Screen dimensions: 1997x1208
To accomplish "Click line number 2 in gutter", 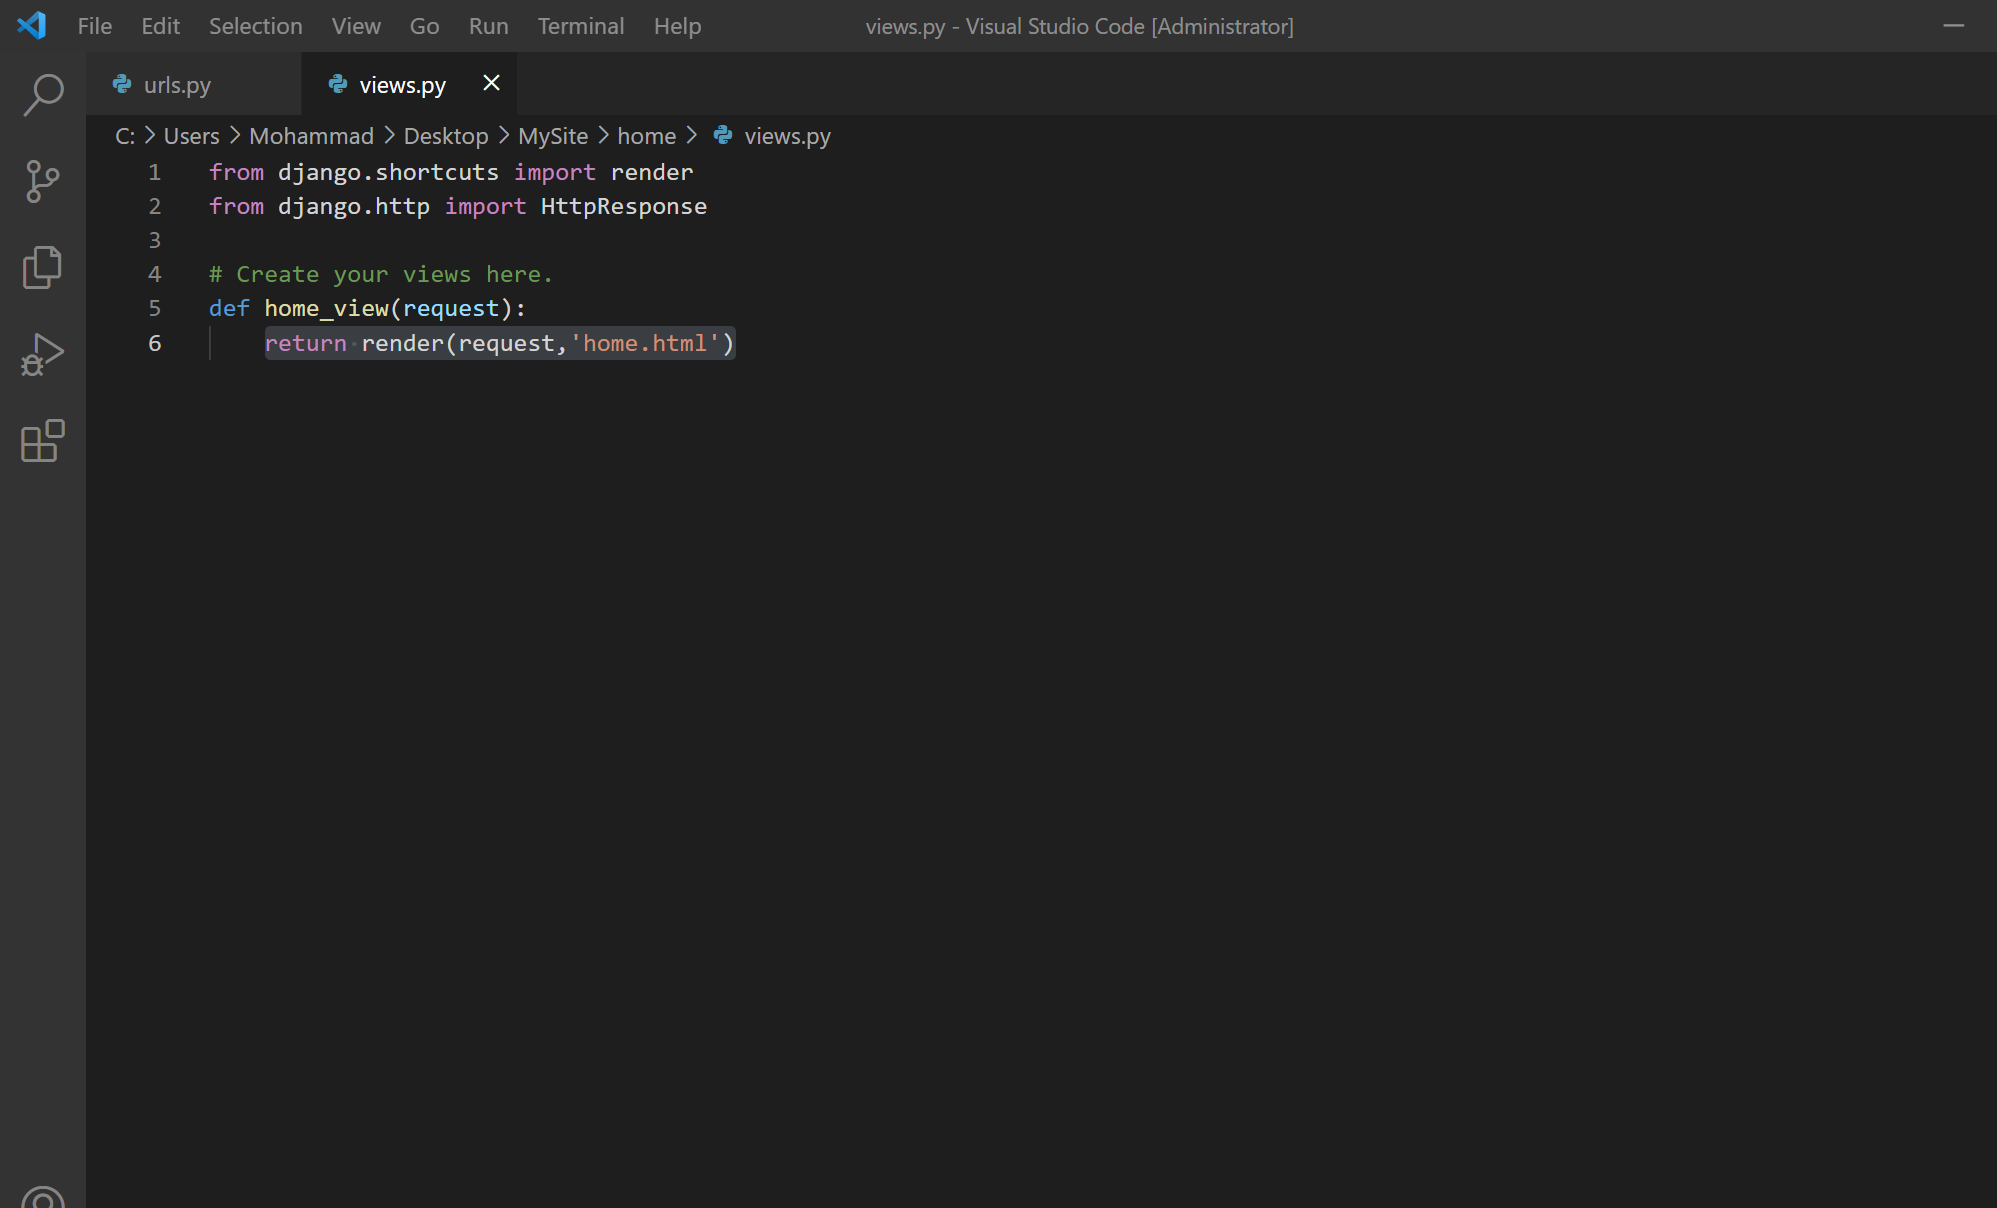I will (155, 206).
